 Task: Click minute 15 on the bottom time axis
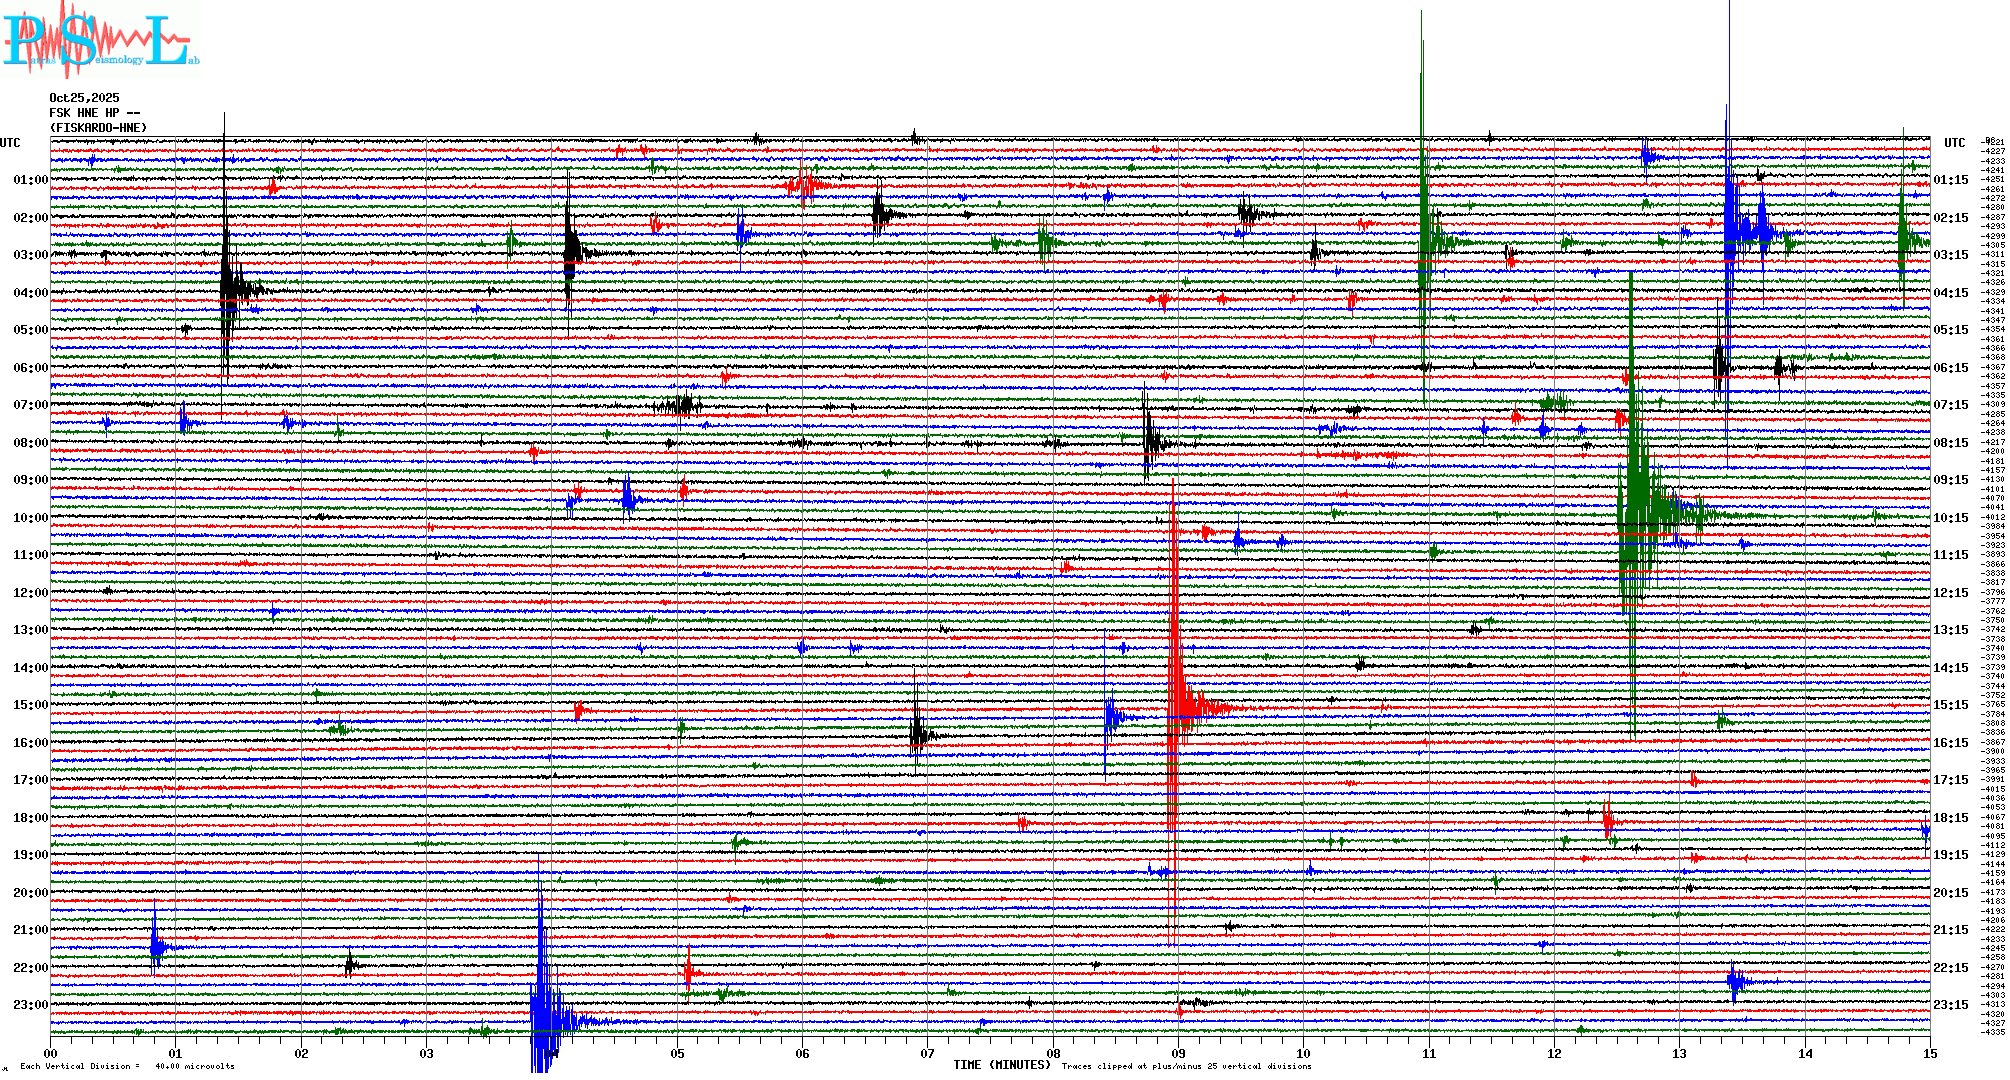coord(1929,1053)
